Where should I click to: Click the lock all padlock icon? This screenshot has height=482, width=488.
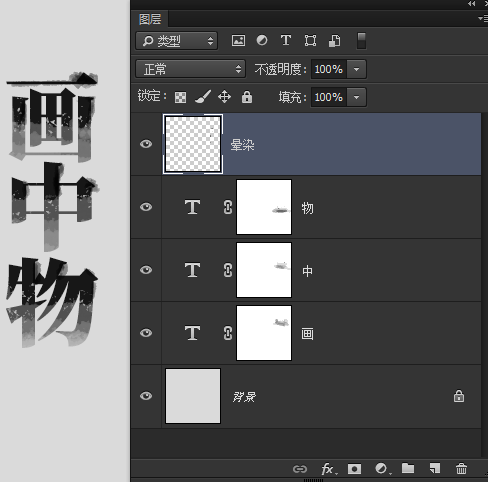pyautogui.click(x=247, y=97)
